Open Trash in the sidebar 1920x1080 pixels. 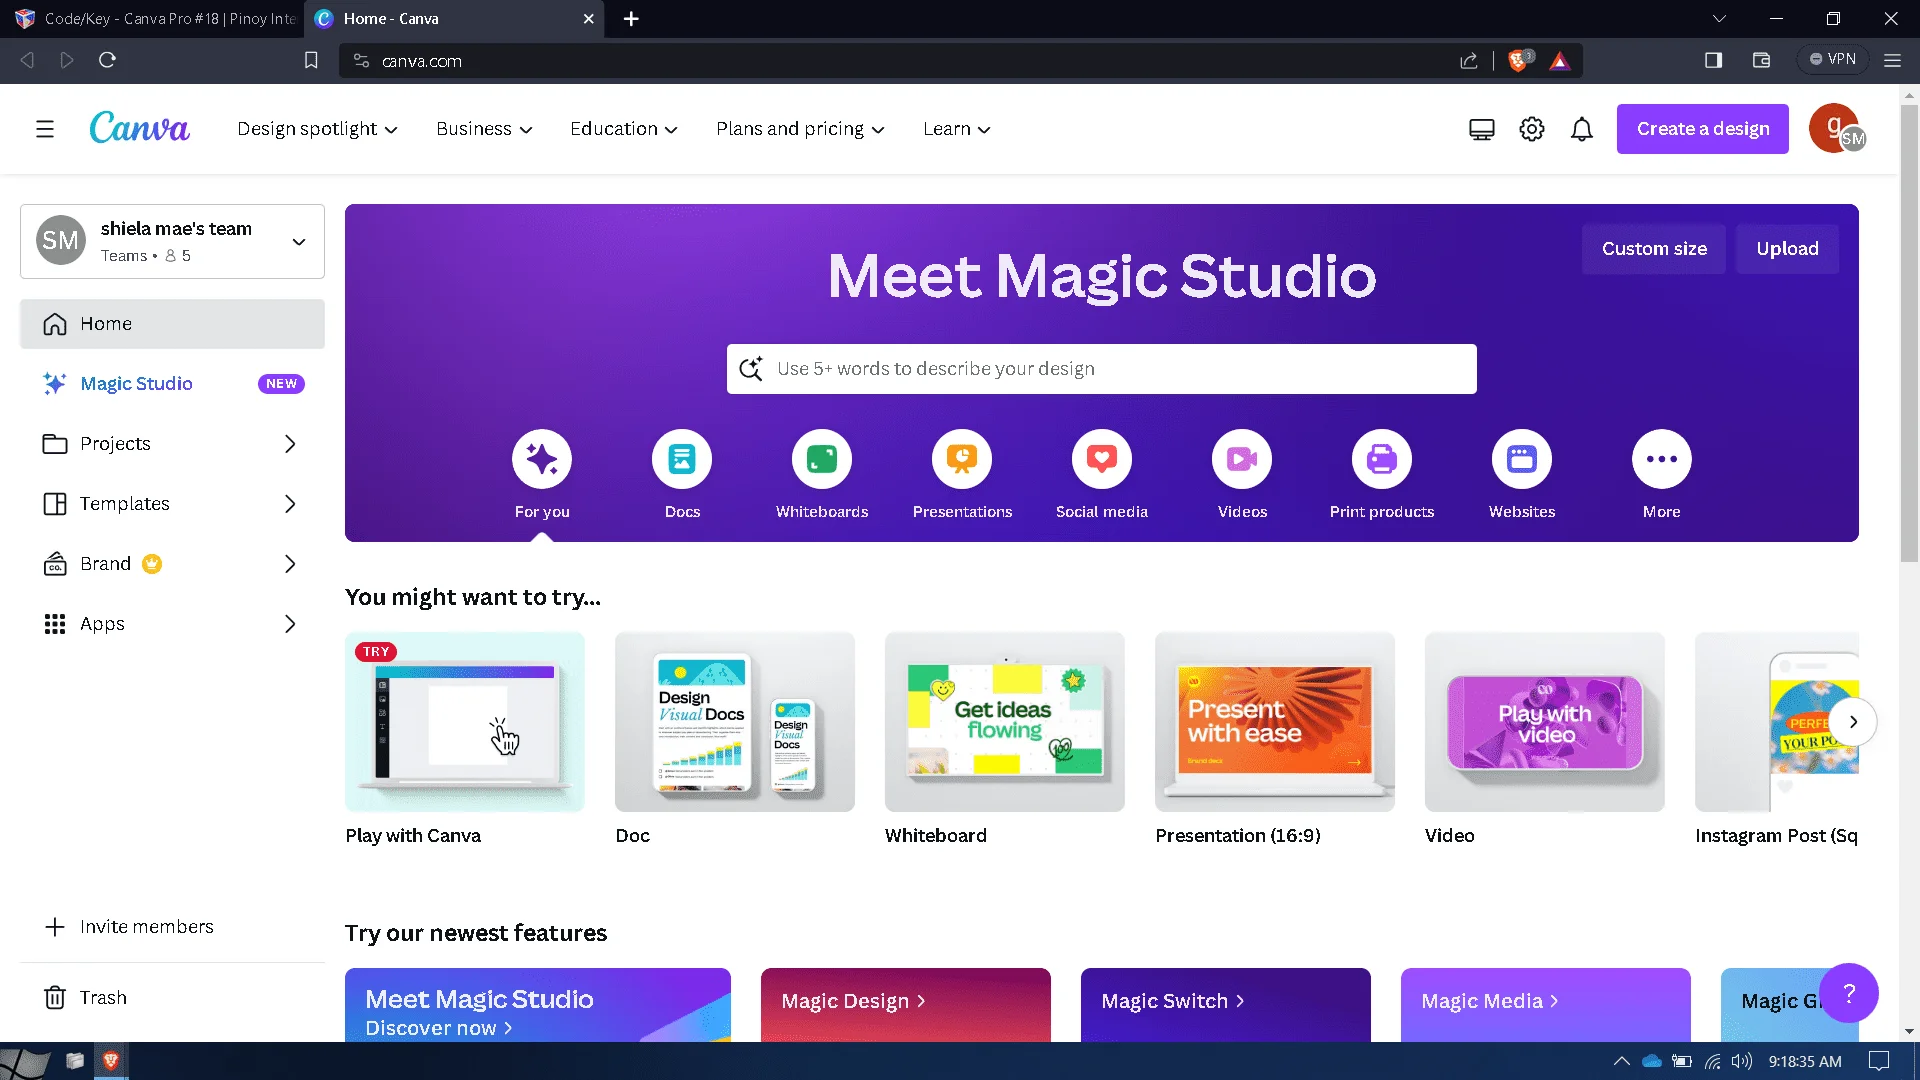(x=172, y=998)
